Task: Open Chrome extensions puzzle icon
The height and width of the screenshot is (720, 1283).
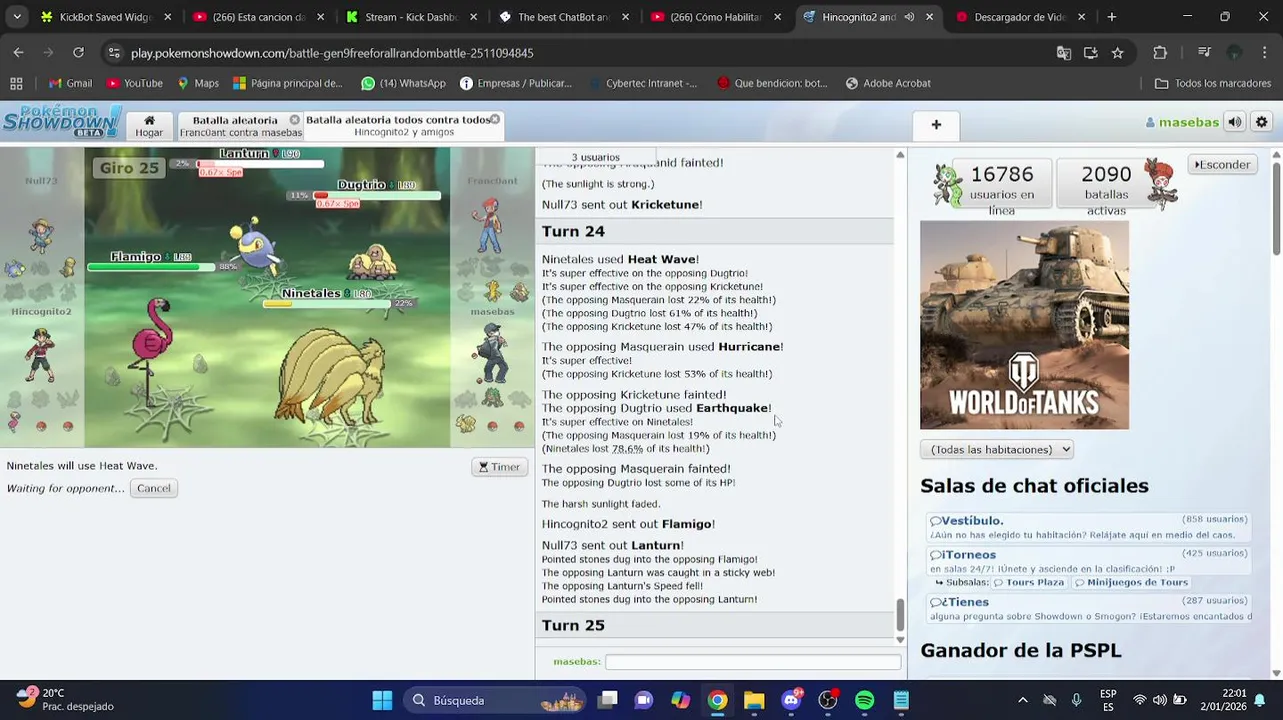Action: [1160, 53]
